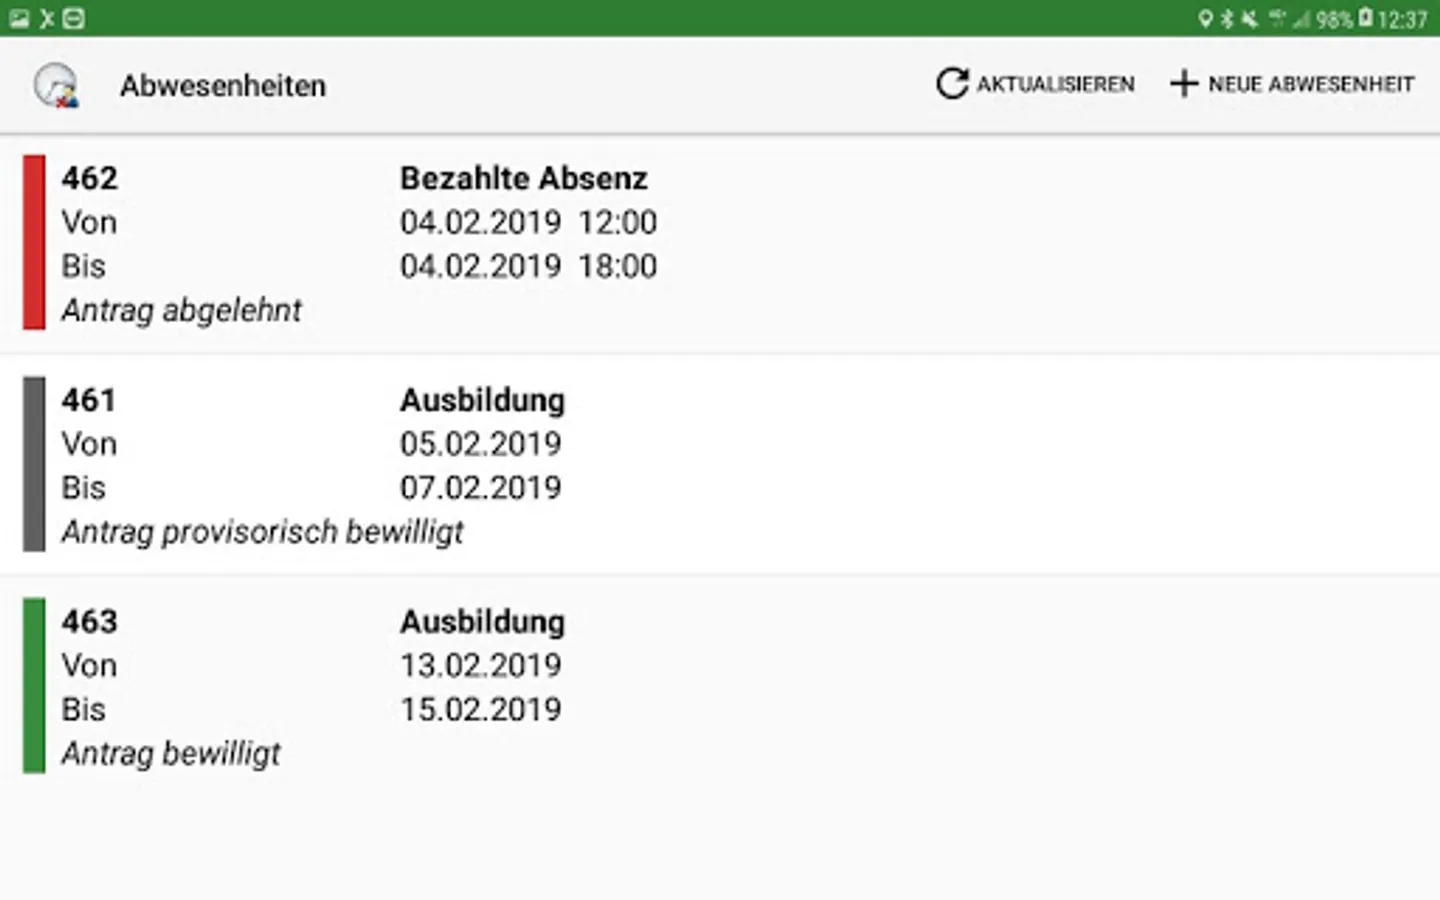Click the green status bar of entry 463

(34, 686)
